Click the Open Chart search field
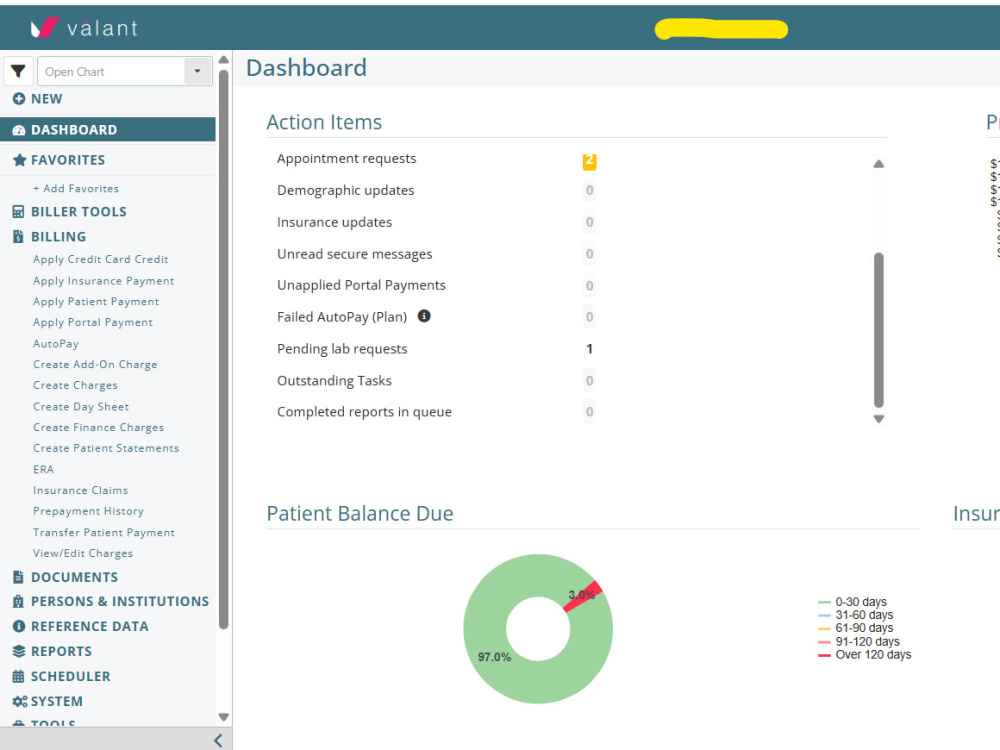Image resolution: width=1000 pixels, height=750 pixels. click(112, 71)
